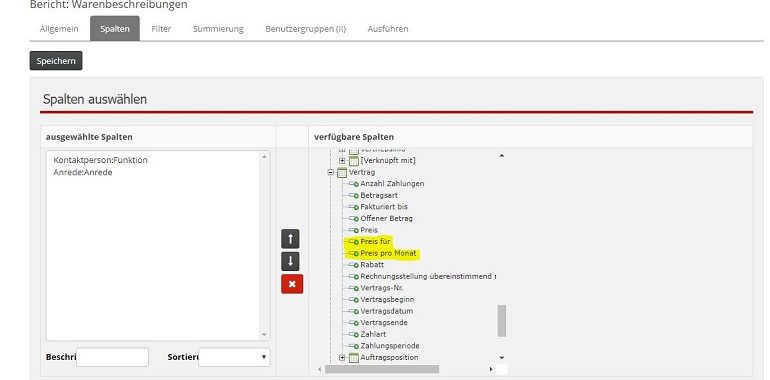Viewport: 770px width, 380px height.
Task: Click the green bullet icon beside Rabatt
Action: [356, 266]
